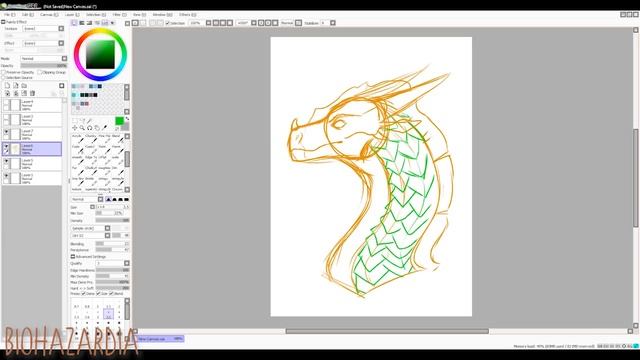Open the Stabilizer dropdown in toolbar
This screenshot has height=360, width=640.
(333, 23)
